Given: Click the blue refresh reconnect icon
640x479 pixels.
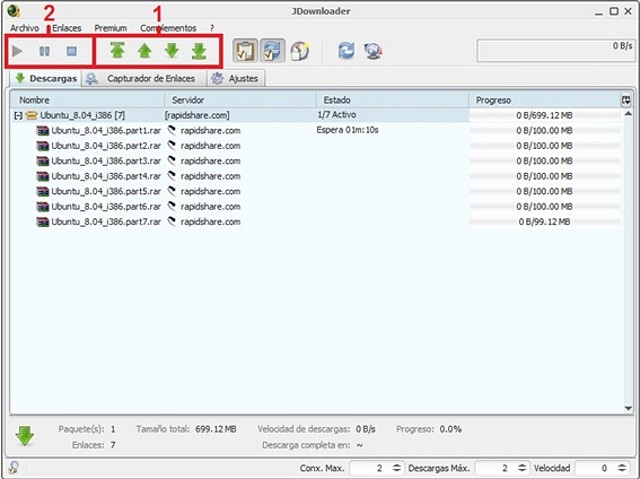Looking at the screenshot, I should (346, 51).
